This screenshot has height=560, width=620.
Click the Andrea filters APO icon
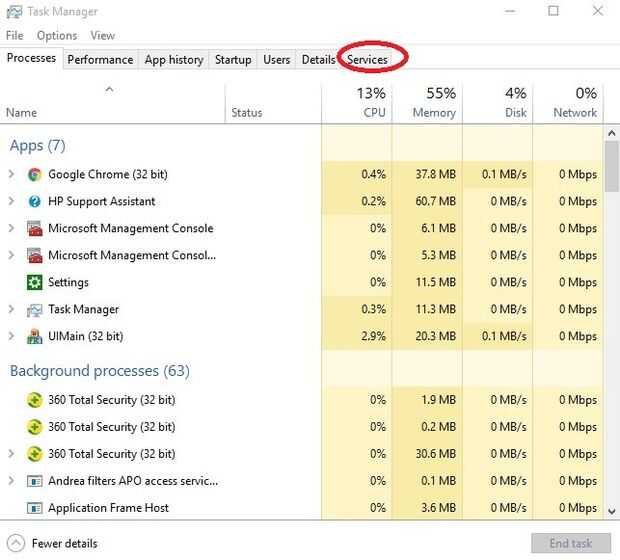(35, 481)
